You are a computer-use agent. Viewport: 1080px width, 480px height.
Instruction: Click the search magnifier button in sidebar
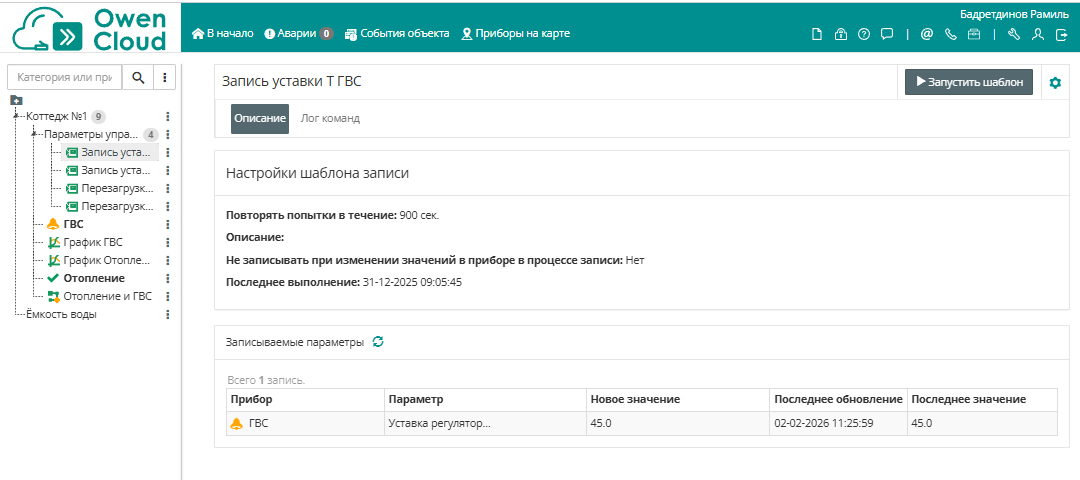[138, 77]
